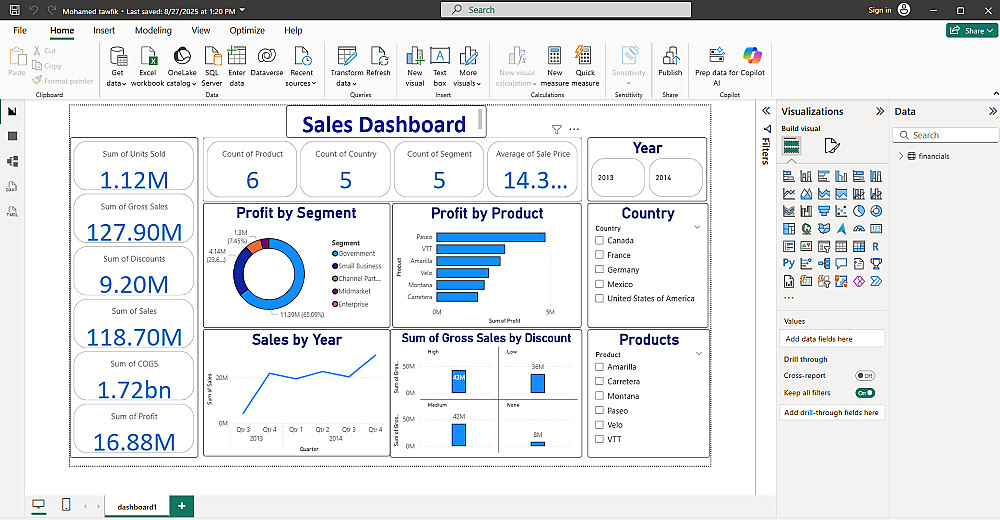Select the R script visual icon
Viewport: 1000px width, 520px height.
(x=876, y=246)
